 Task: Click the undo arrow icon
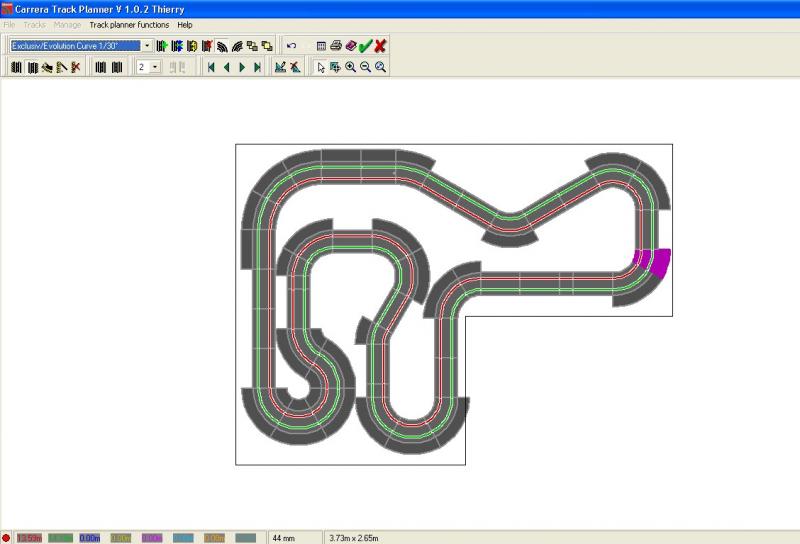coord(291,46)
